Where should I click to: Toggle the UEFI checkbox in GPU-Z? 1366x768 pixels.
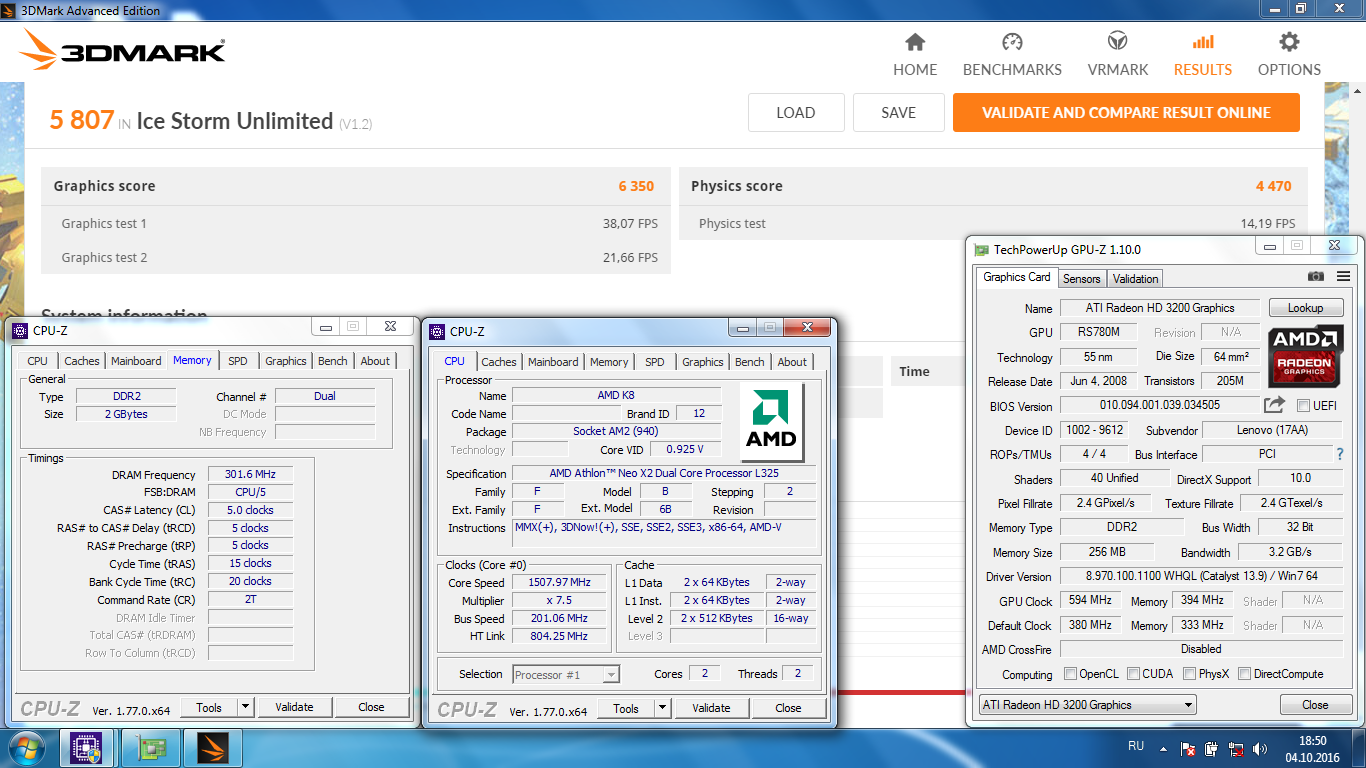1303,406
